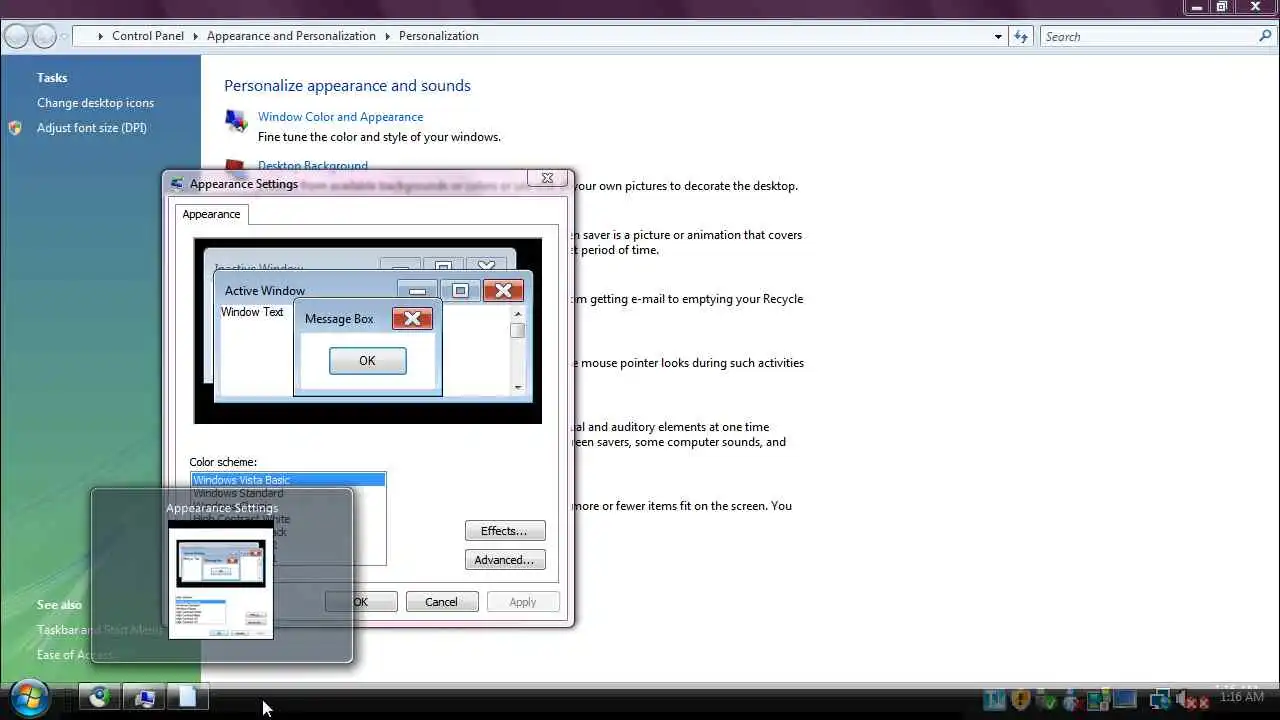
Task: Open the recent pages dropdown beside Forward
Action: pyautogui.click(x=64, y=37)
